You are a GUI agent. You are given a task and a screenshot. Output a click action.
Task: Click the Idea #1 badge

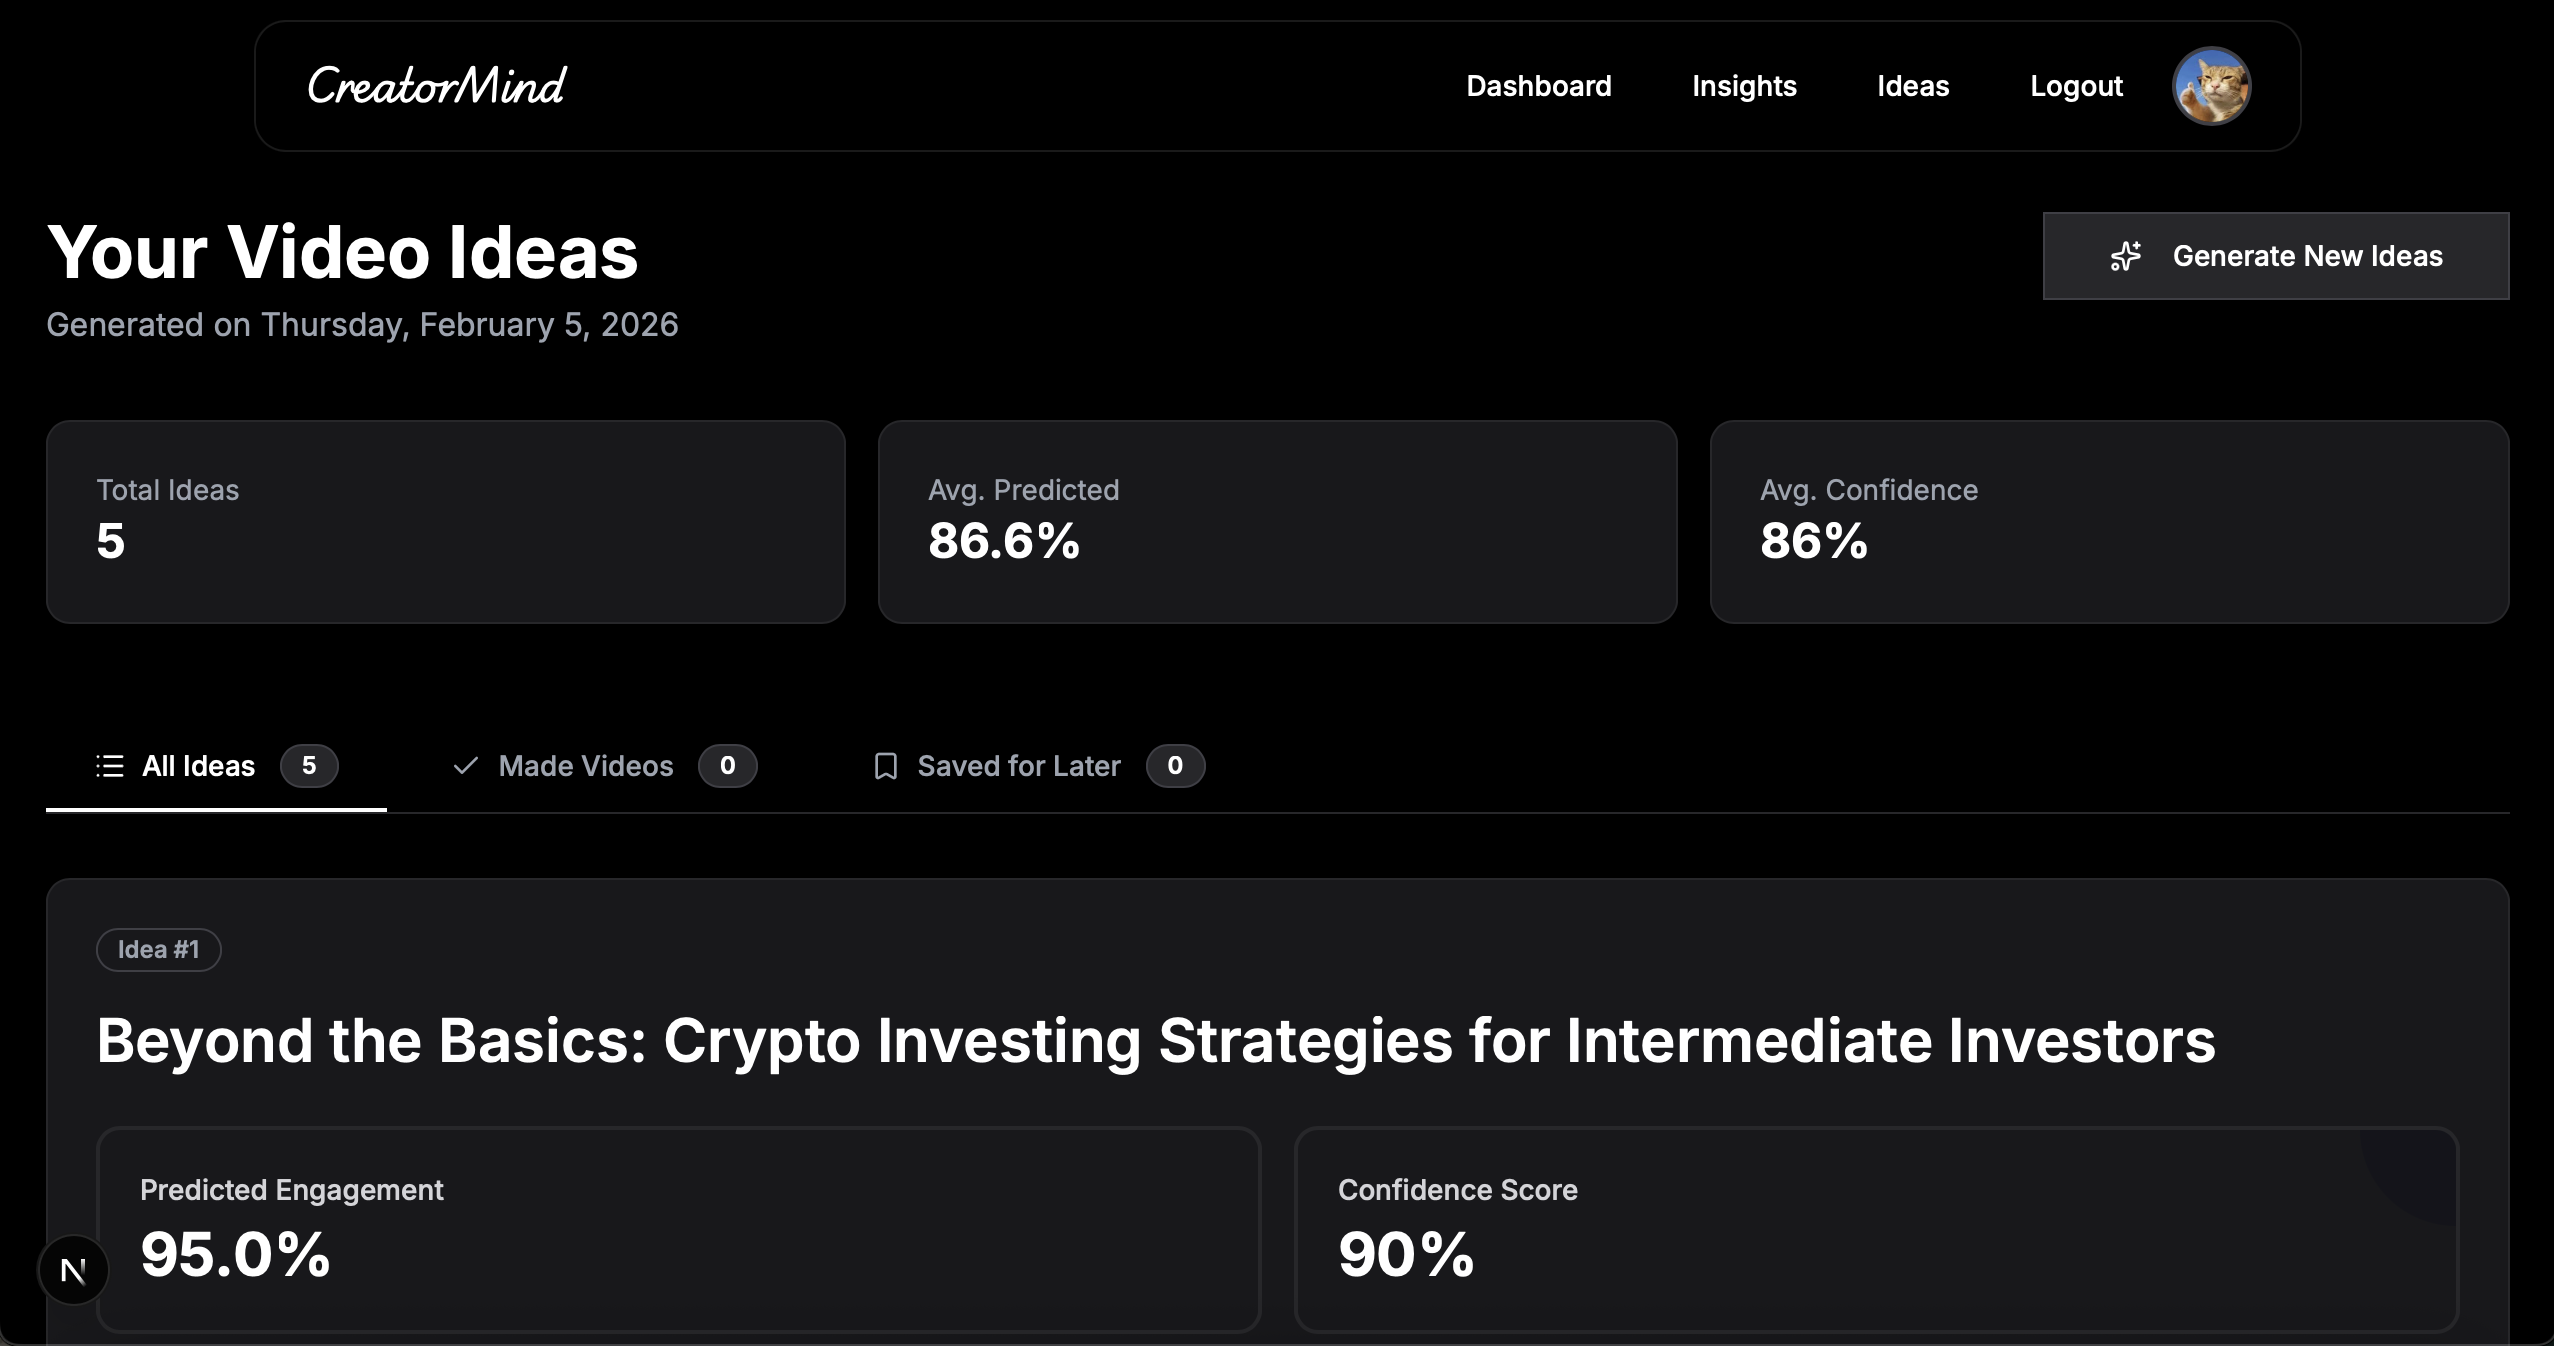pos(158,949)
